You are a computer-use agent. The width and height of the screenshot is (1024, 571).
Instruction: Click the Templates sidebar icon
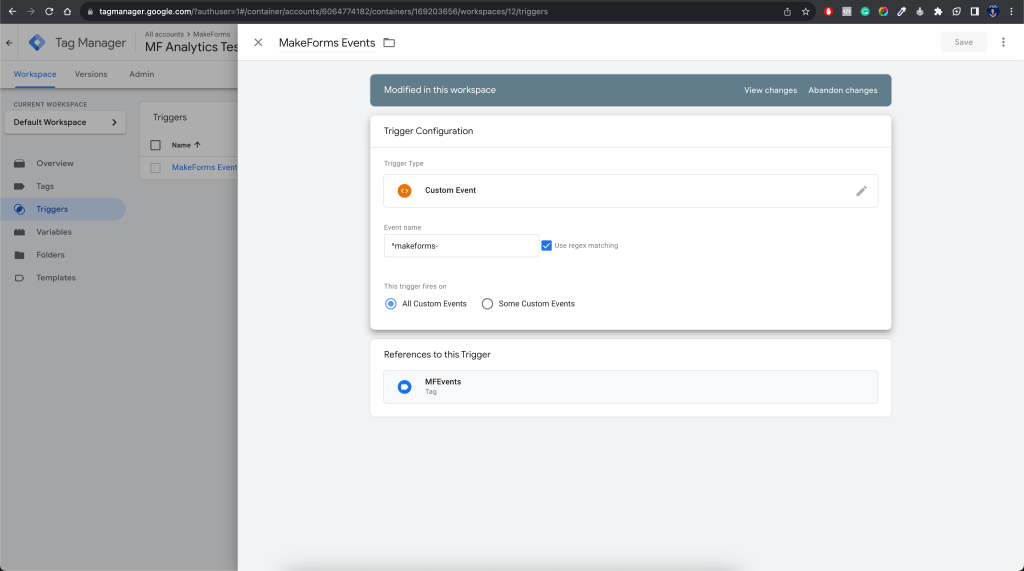pyautogui.click(x=20, y=278)
